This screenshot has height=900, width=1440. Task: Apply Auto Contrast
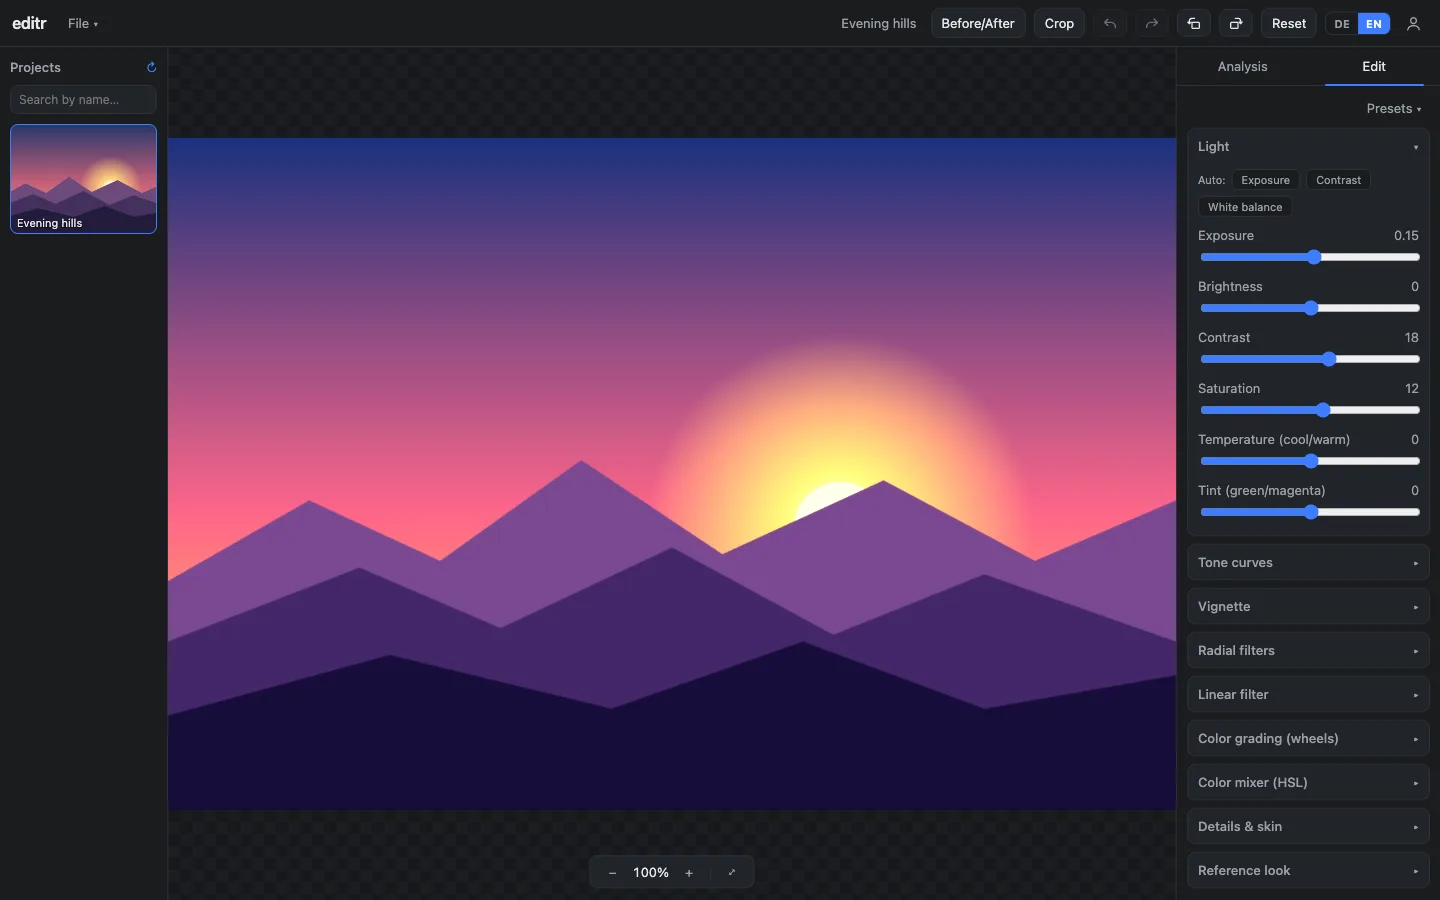(x=1338, y=180)
